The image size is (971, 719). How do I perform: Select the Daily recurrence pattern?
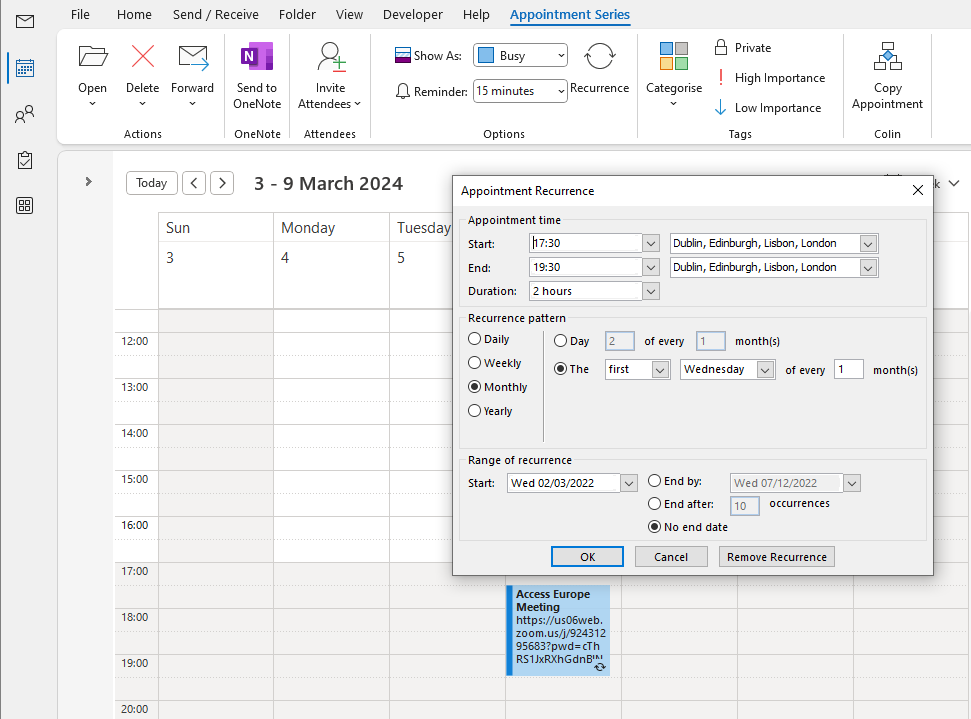coord(474,339)
